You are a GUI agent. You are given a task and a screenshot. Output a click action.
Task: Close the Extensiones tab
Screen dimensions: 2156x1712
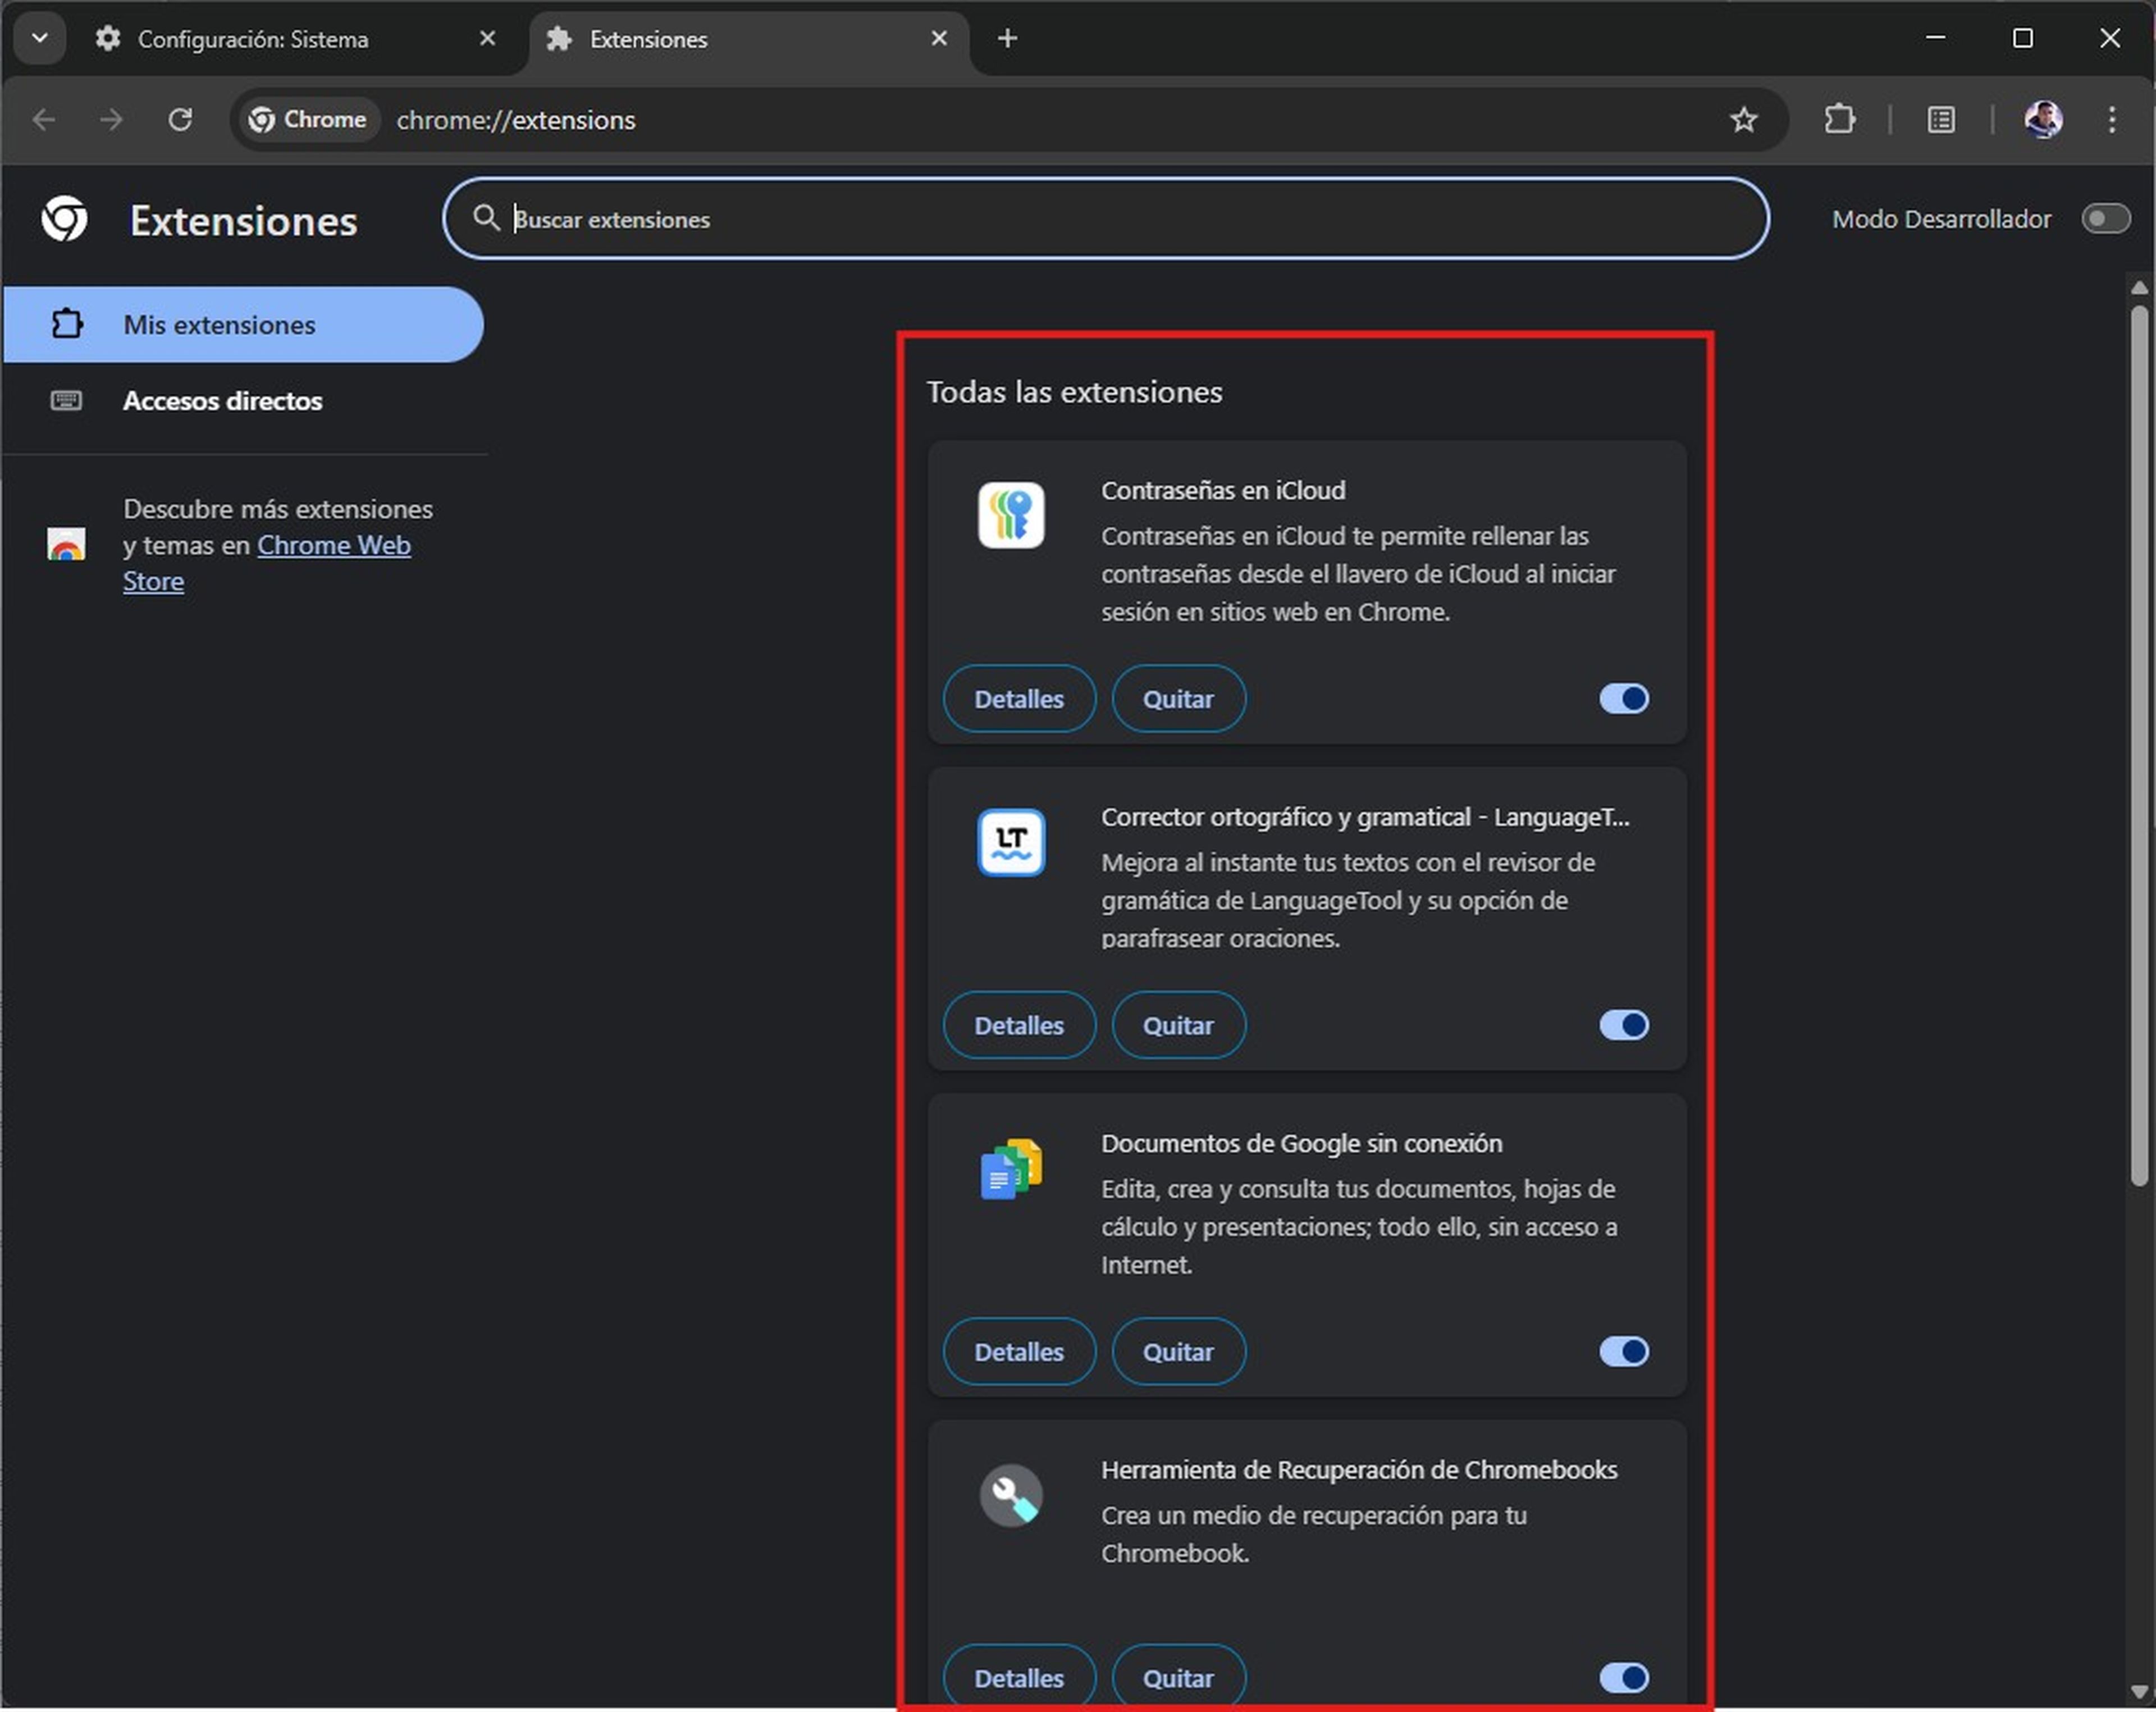939,38
